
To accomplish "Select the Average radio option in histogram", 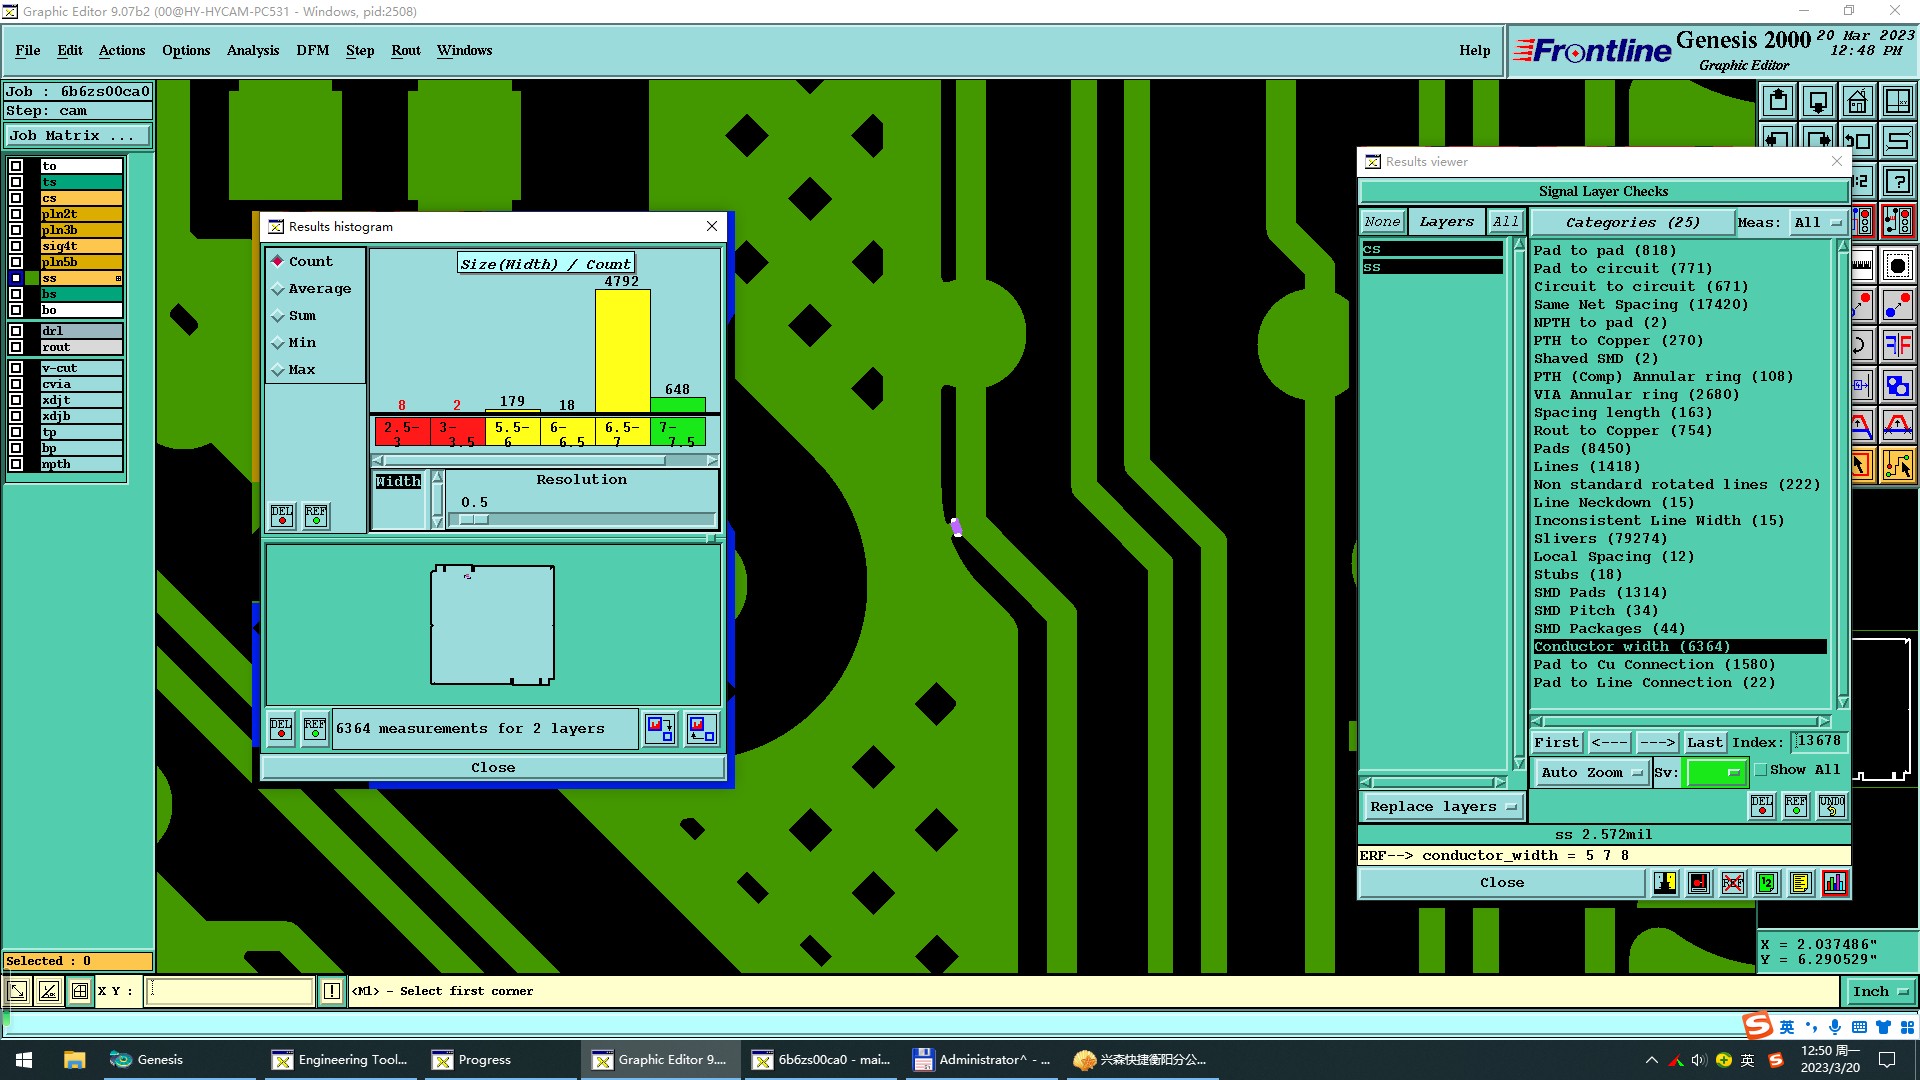I will (x=279, y=289).
